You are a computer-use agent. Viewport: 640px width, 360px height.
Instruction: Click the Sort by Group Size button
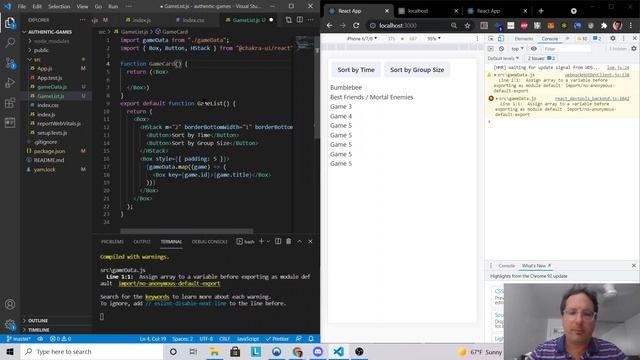(417, 70)
